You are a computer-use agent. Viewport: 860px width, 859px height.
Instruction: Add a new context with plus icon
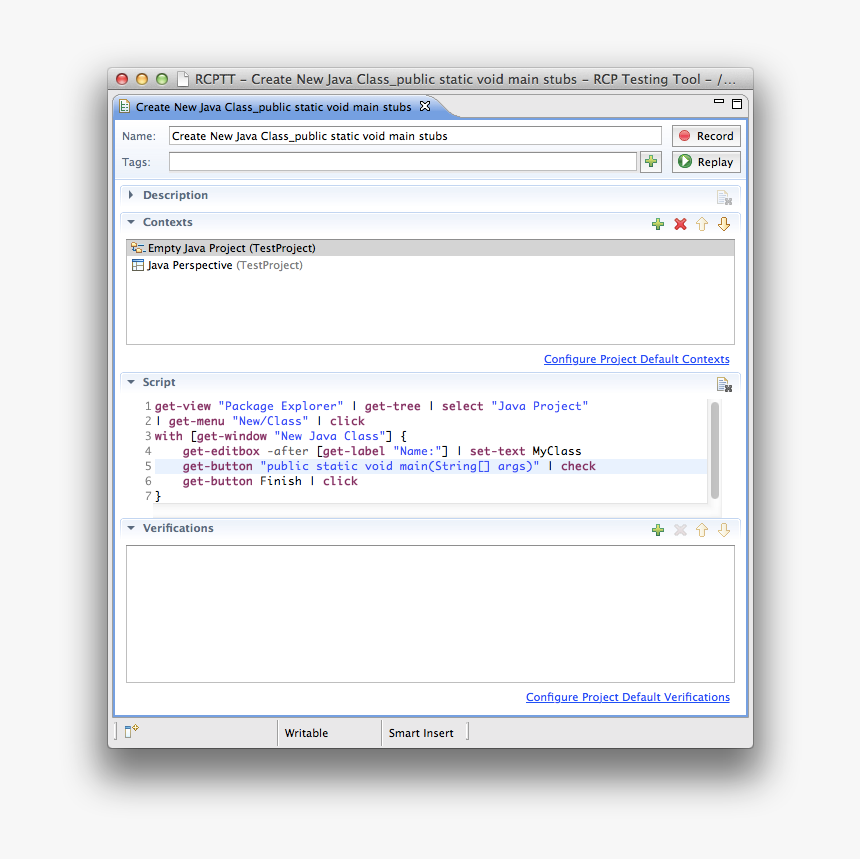657,224
